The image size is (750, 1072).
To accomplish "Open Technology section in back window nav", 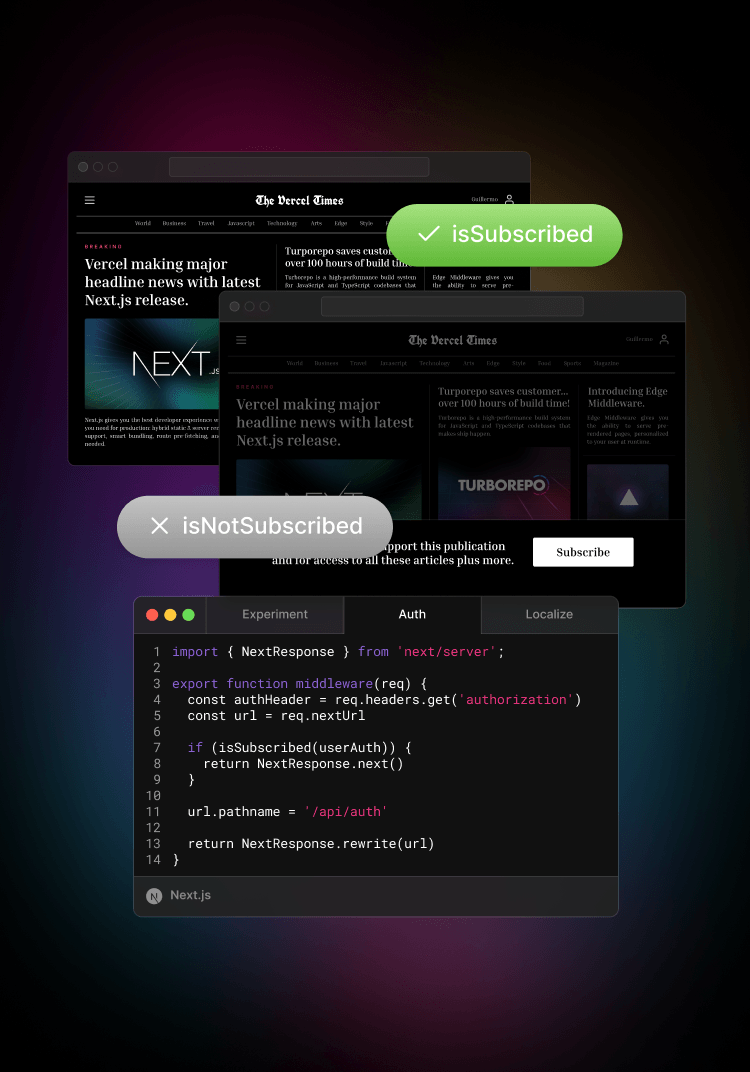I will point(282,224).
